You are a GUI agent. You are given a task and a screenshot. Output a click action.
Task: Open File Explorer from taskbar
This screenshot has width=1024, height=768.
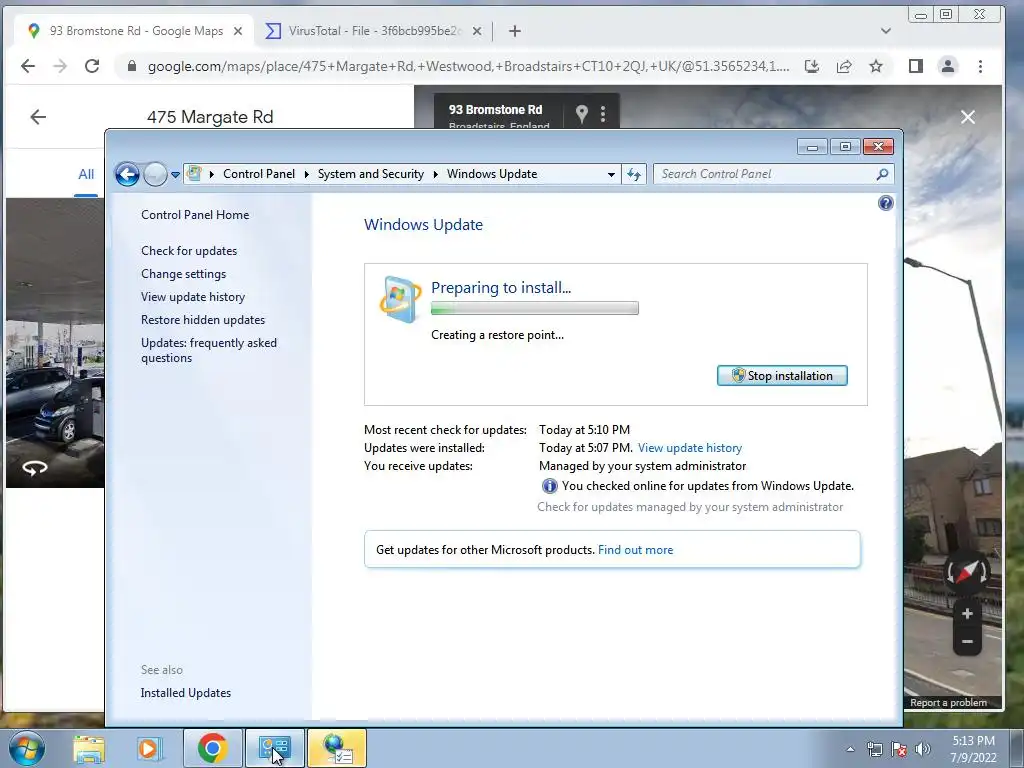tap(89, 748)
